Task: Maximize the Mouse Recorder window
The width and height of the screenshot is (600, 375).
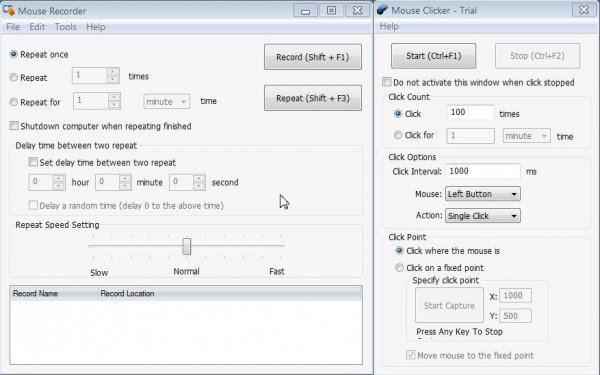Action: click(331, 11)
